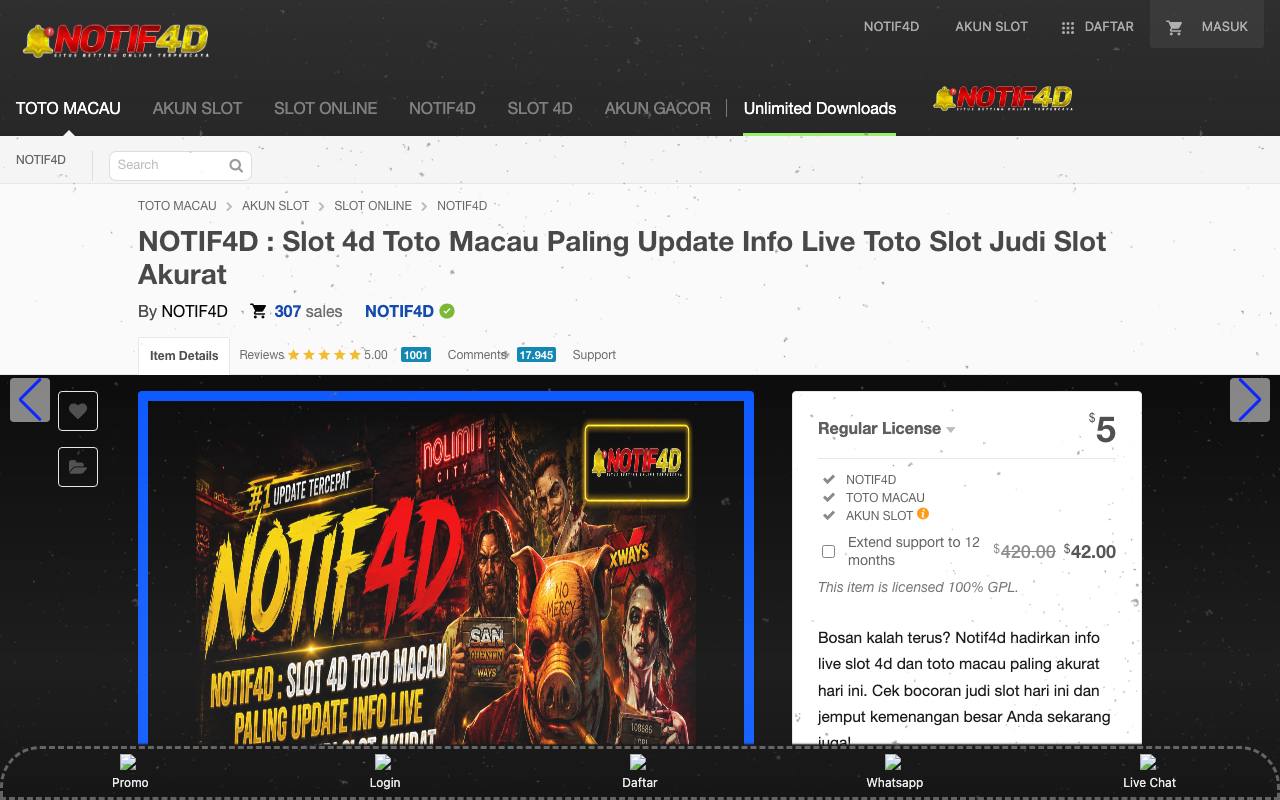Select the NOTIF4D nav tab

(x=442, y=108)
